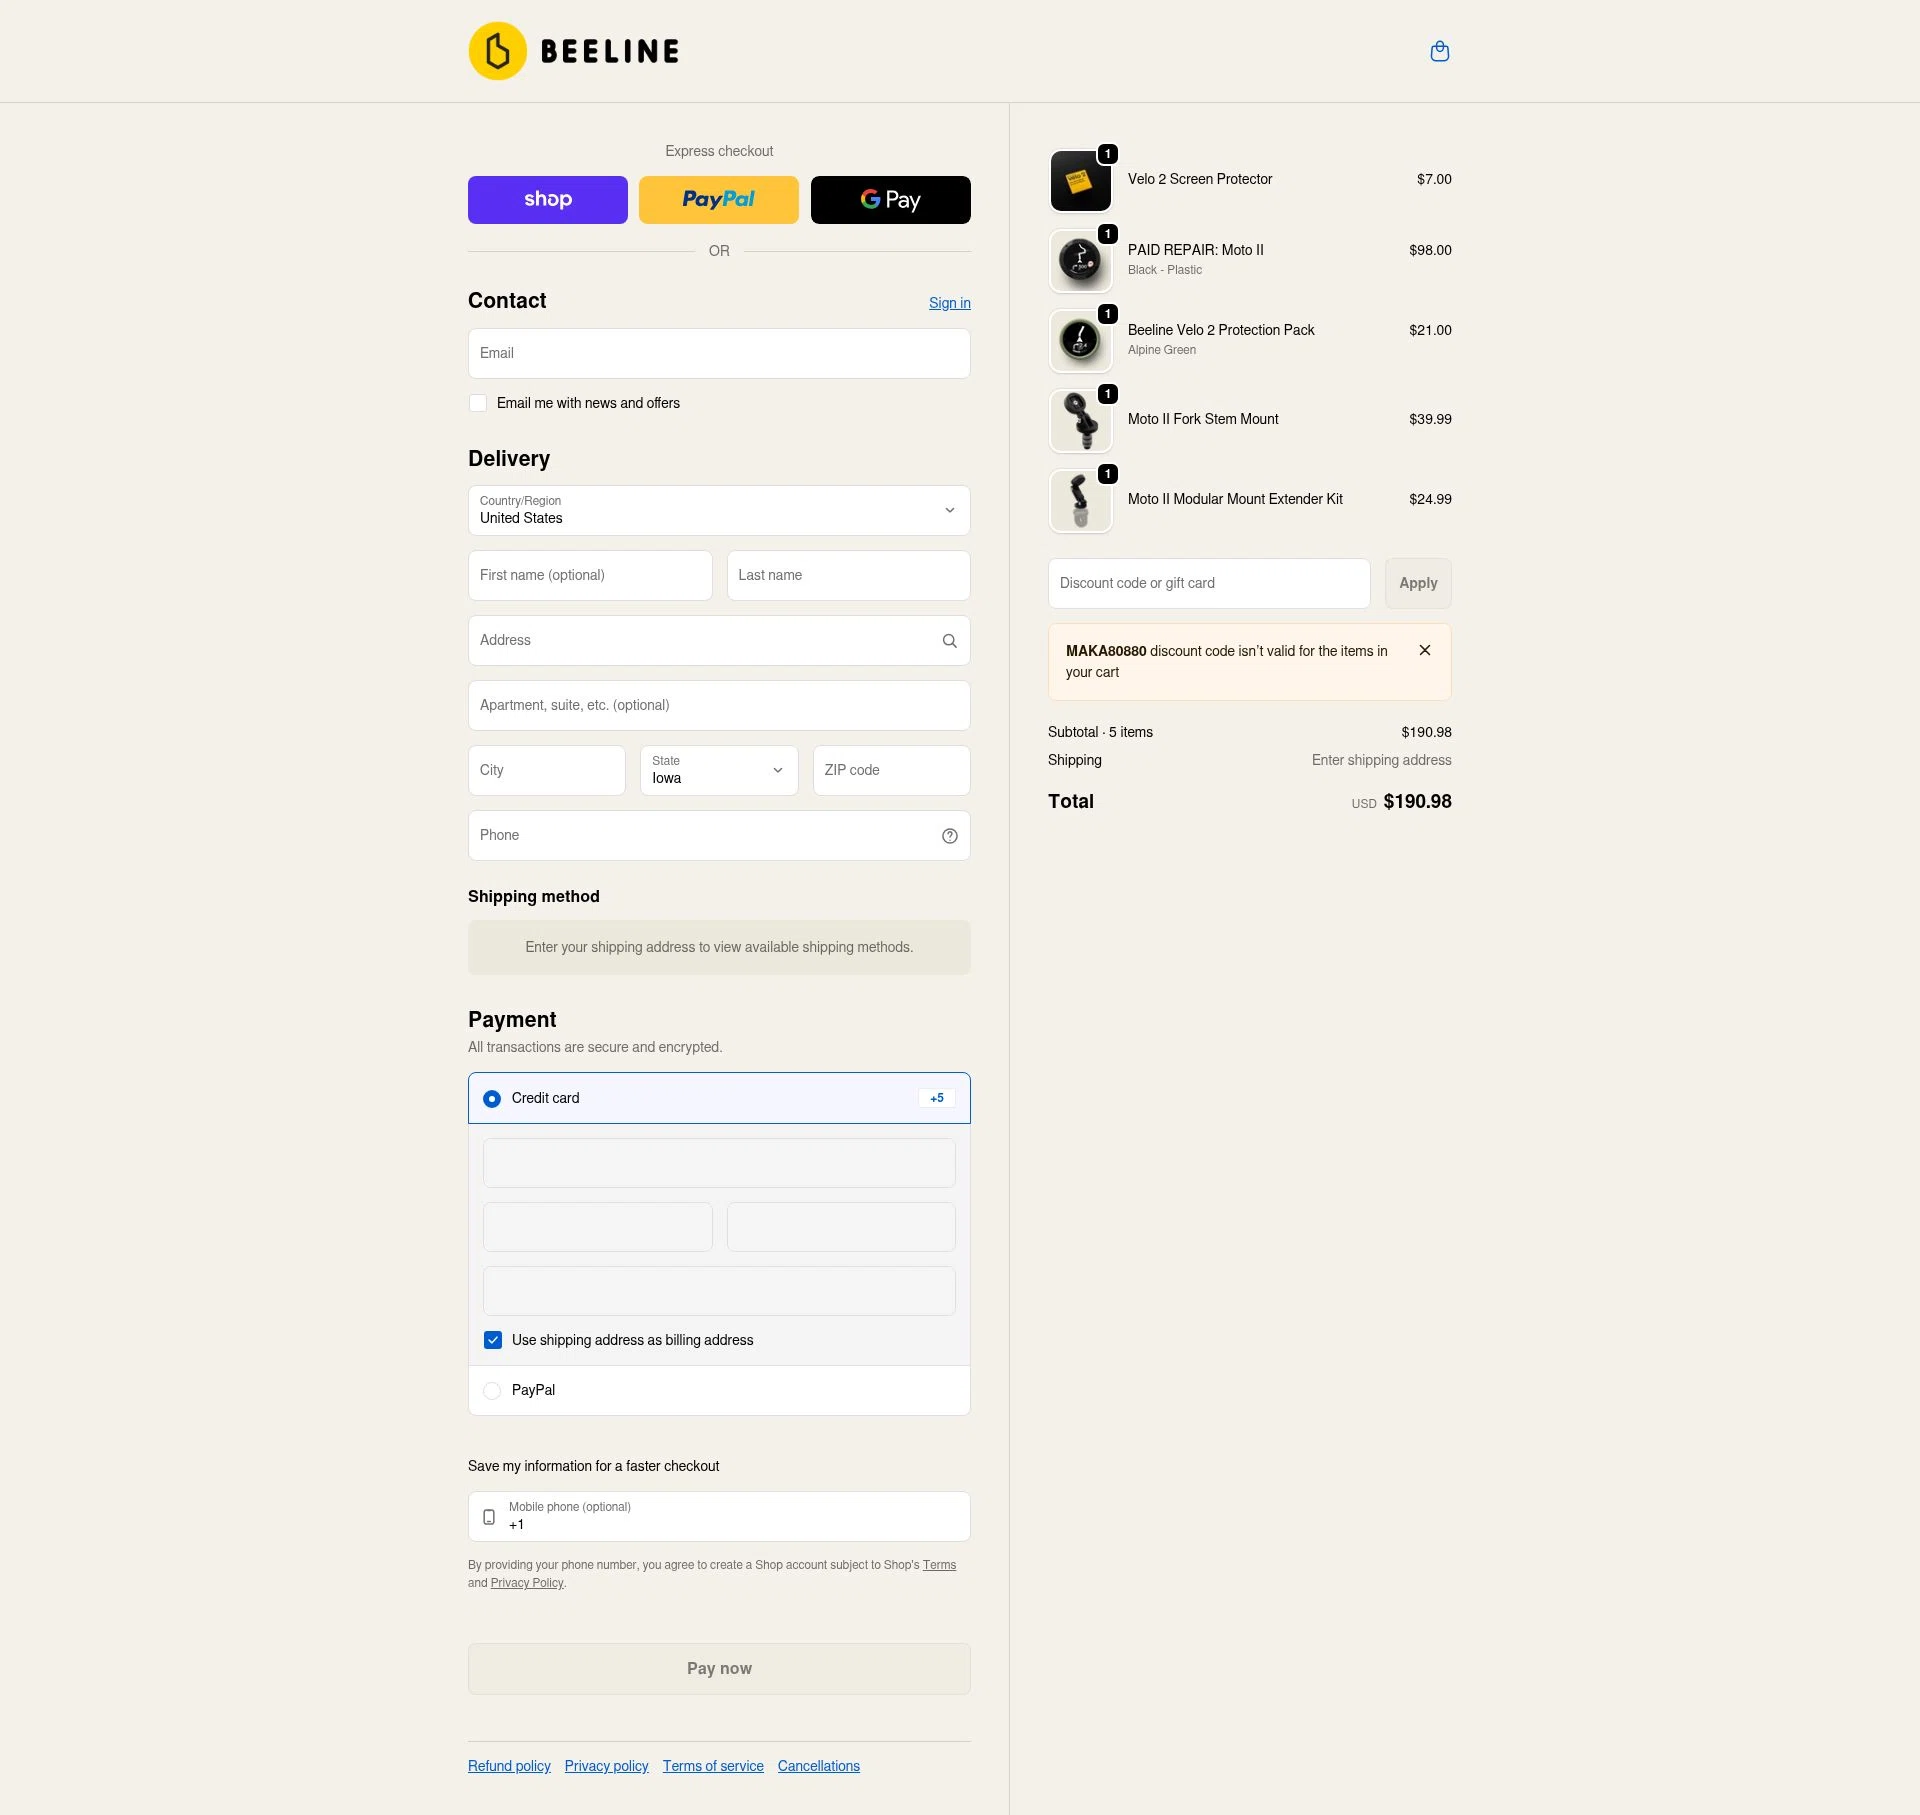Checkout with the PayPal express button

pyautogui.click(x=718, y=199)
